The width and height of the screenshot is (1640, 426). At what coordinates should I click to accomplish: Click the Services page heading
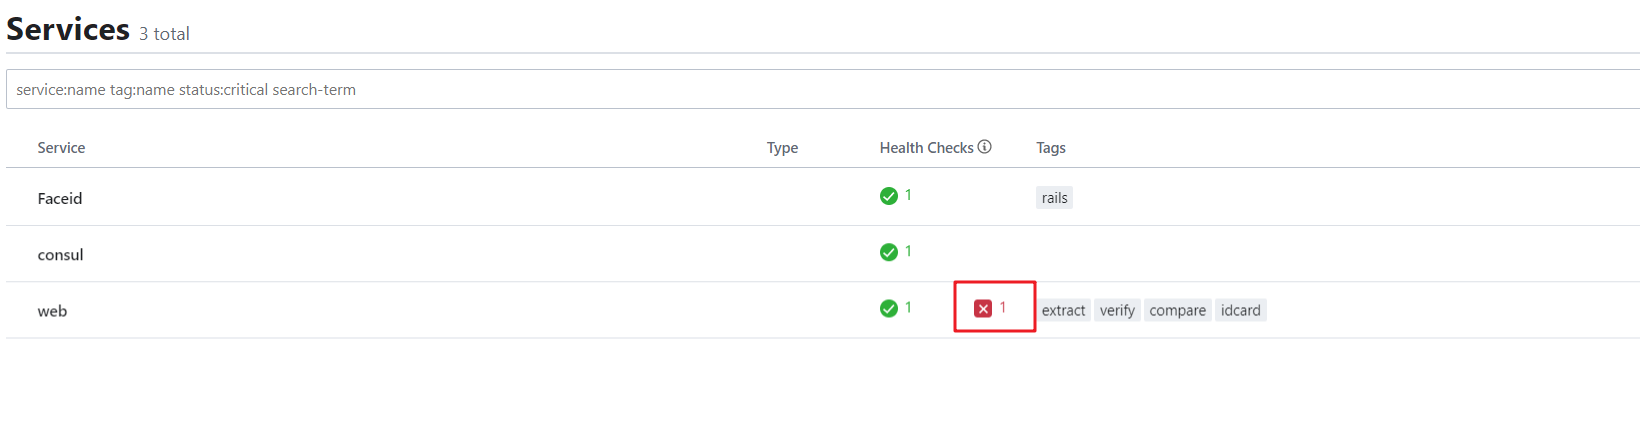point(68,29)
